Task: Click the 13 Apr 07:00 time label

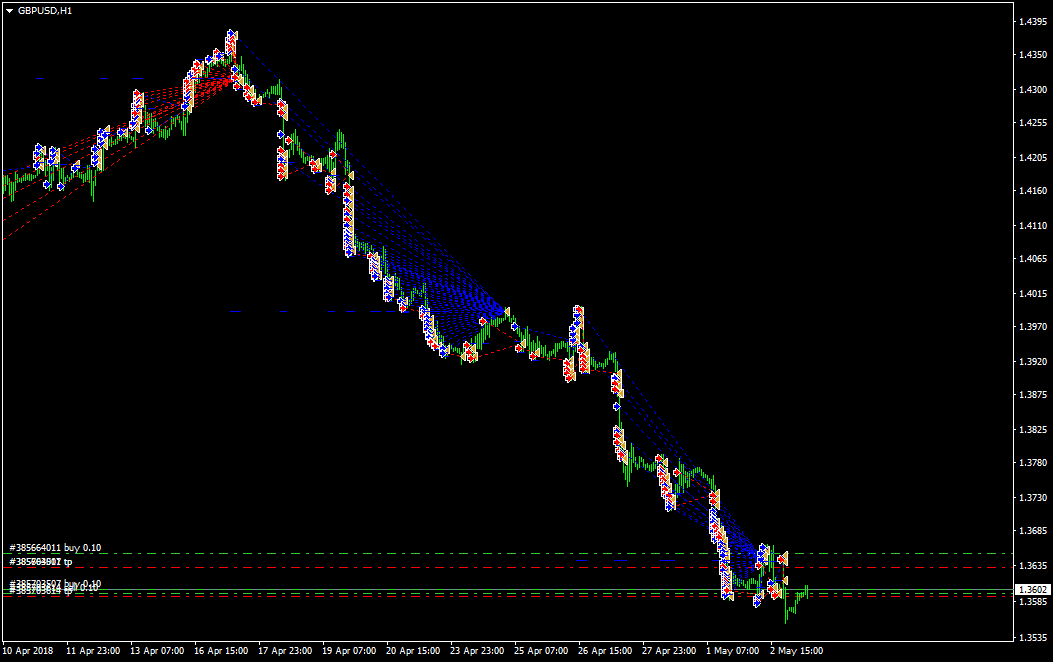Action: pyautogui.click(x=157, y=651)
